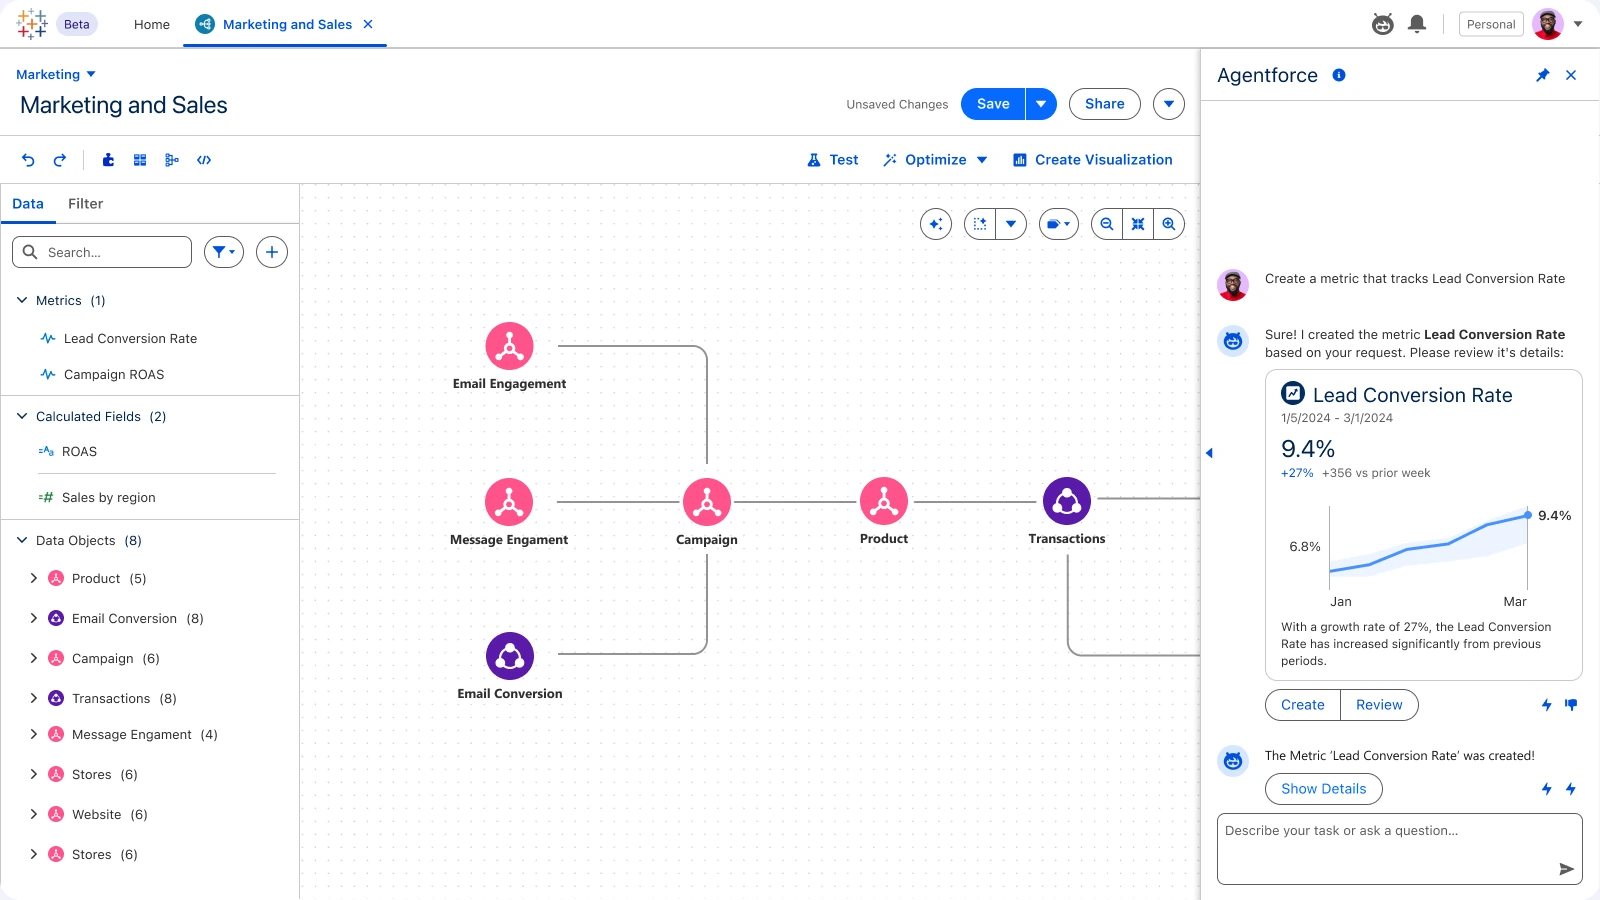1600x900 pixels.
Task: Collapse the Calculated Fields section
Action: pos(22,416)
